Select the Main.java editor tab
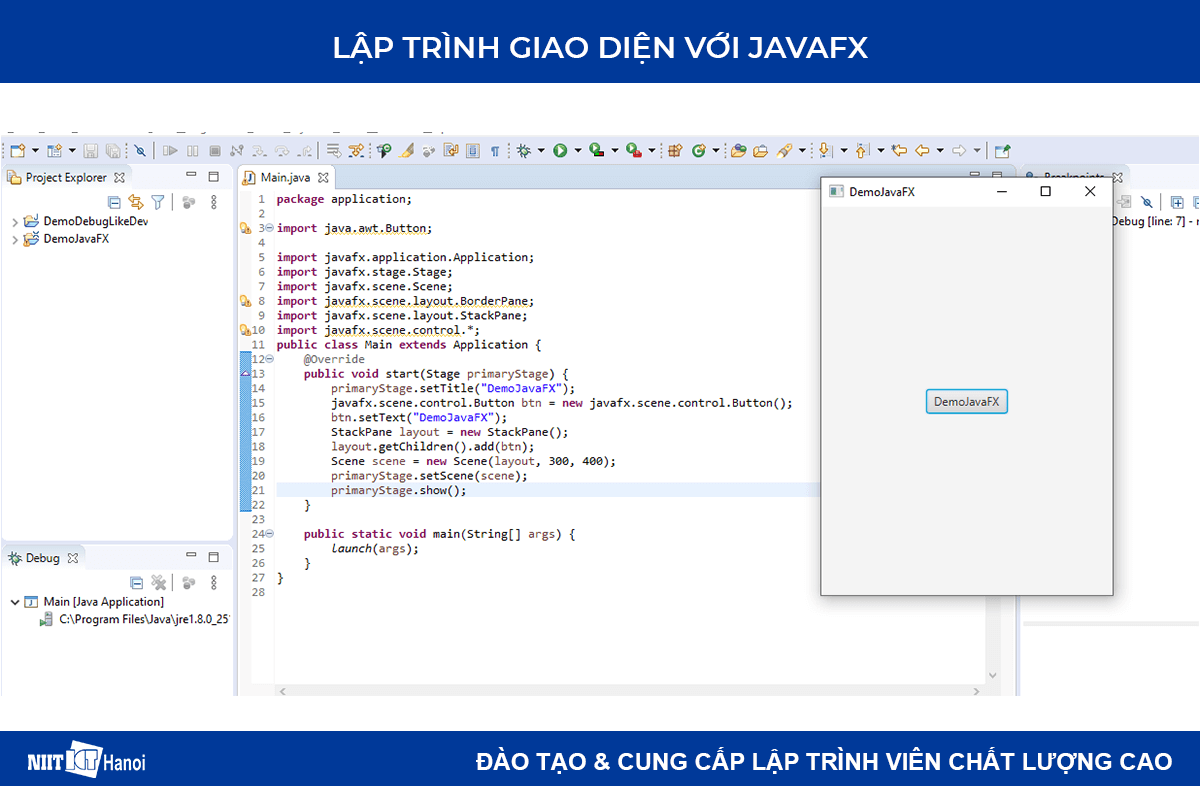Viewport: 1200px width, 786px height. coord(285,177)
